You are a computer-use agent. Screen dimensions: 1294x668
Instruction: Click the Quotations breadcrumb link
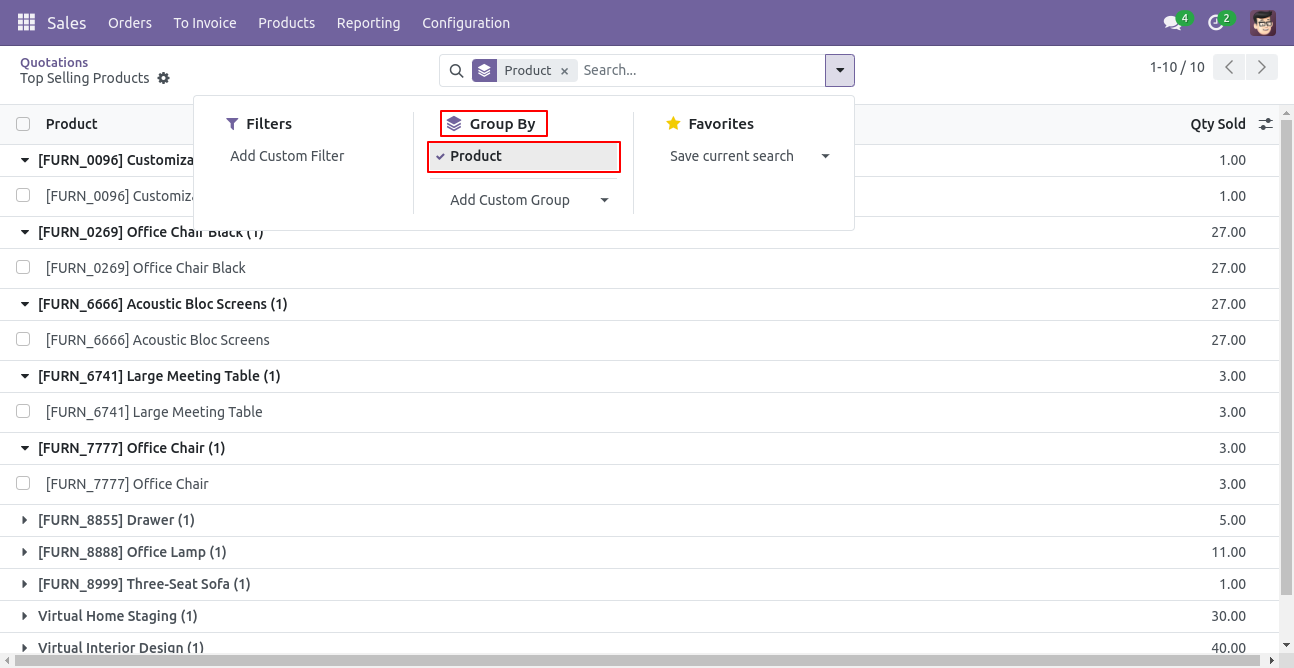point(54,62)
